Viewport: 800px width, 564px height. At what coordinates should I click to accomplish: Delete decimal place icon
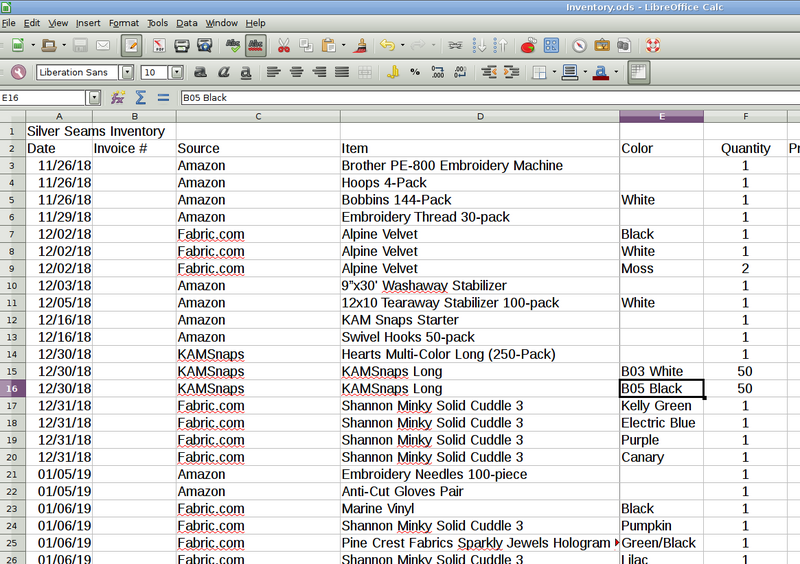pyautogui.click(x=460, y=72)
